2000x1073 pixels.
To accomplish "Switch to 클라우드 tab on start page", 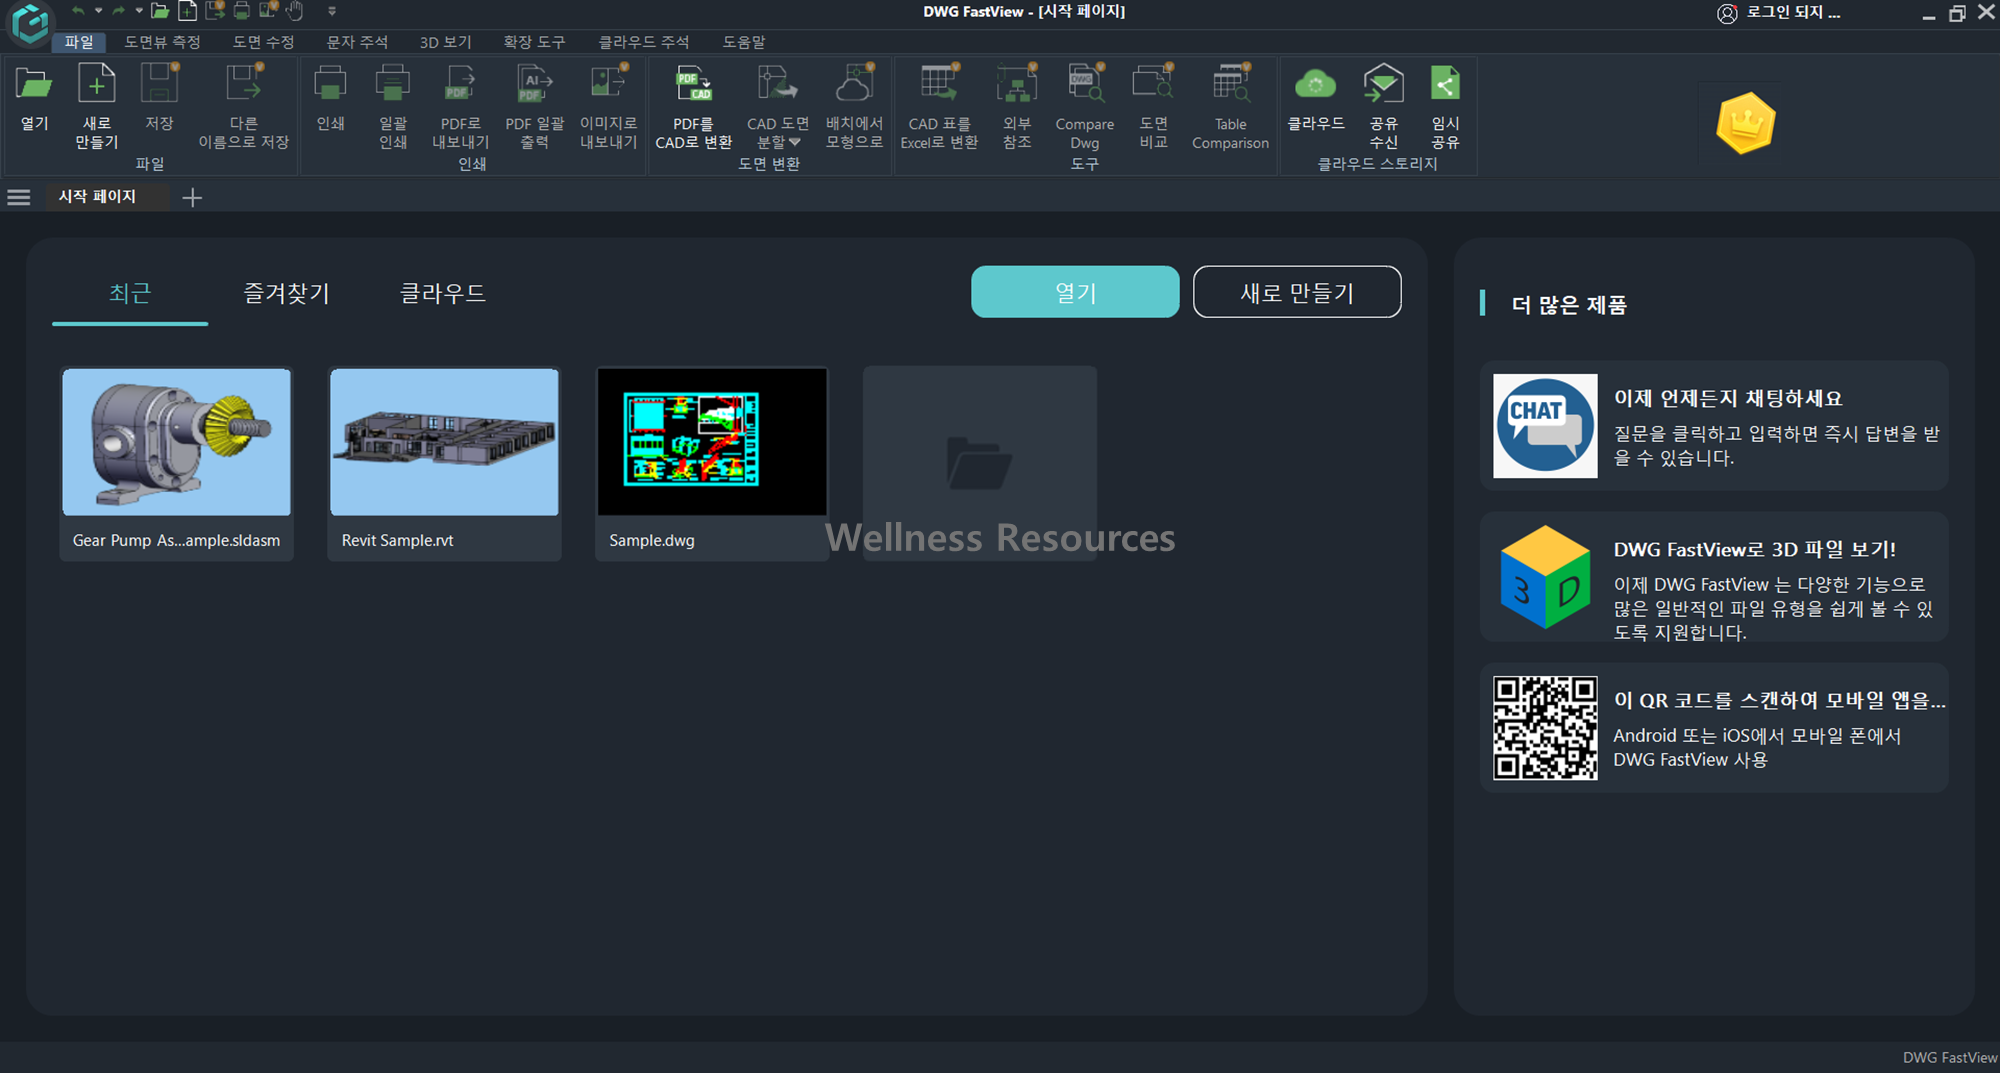I will (x=443, y=293).
